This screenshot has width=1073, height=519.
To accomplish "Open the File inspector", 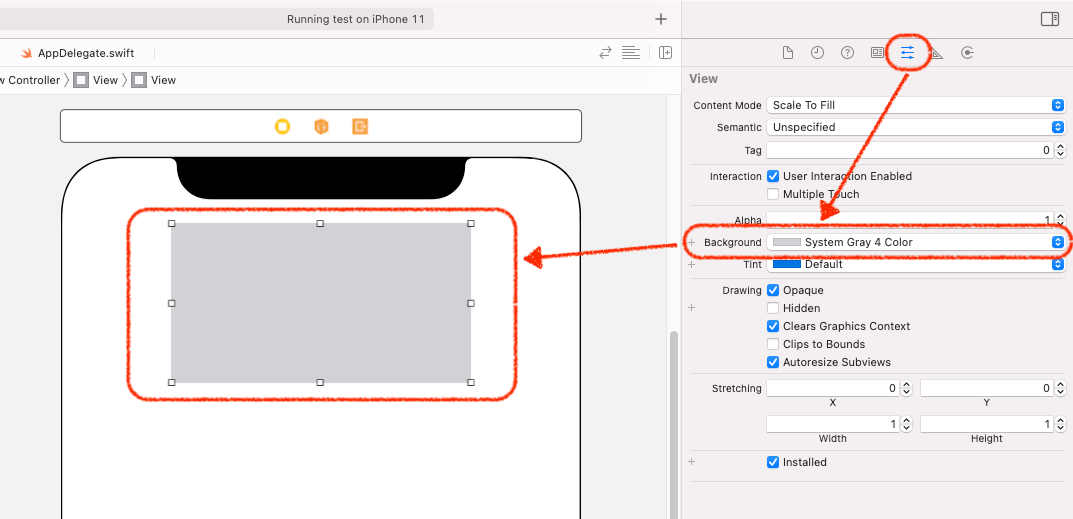I will click(788, 53).
